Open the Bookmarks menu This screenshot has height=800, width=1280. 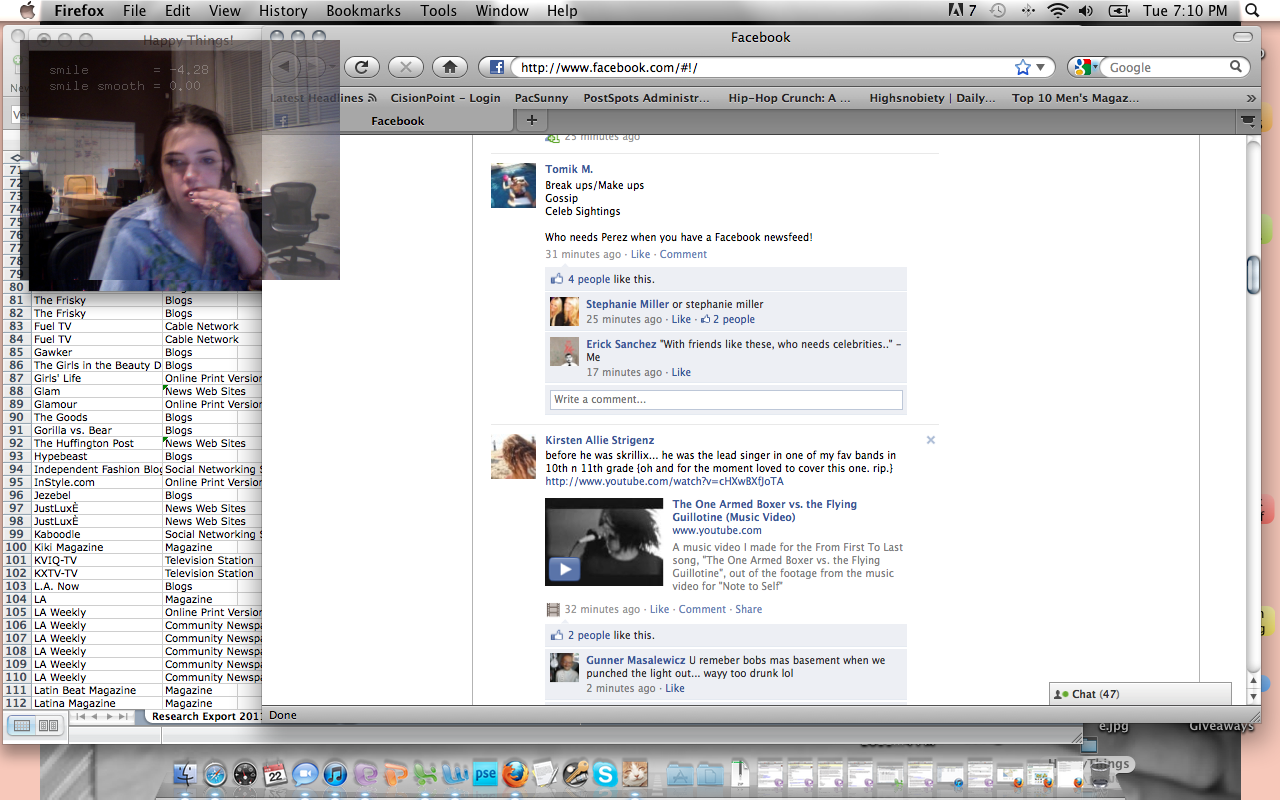363,11
